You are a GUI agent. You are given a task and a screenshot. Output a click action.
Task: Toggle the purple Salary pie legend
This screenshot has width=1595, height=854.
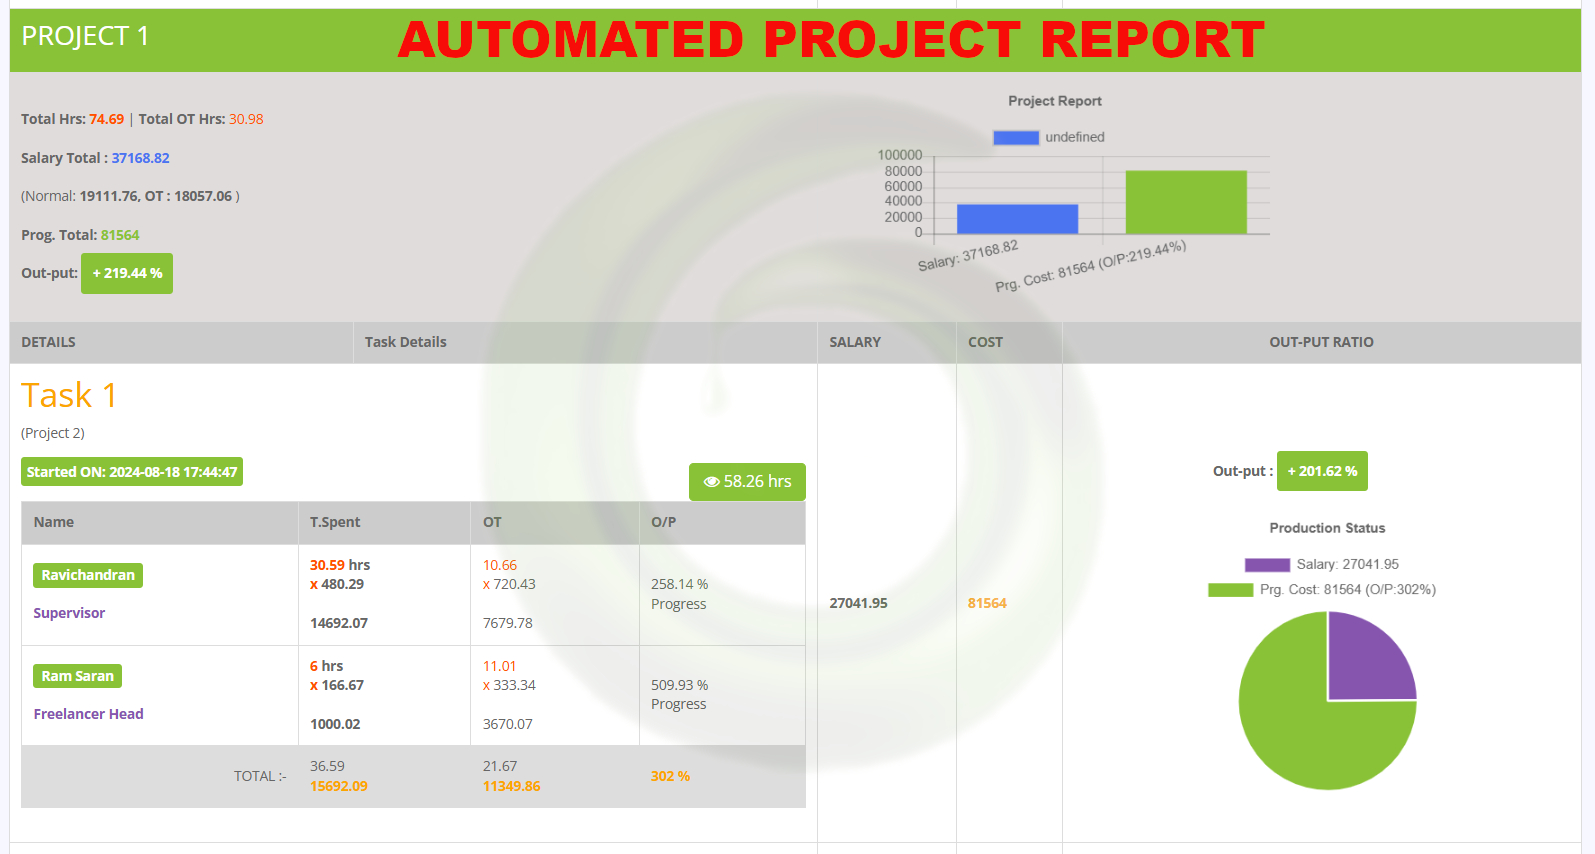[1267, 565]
